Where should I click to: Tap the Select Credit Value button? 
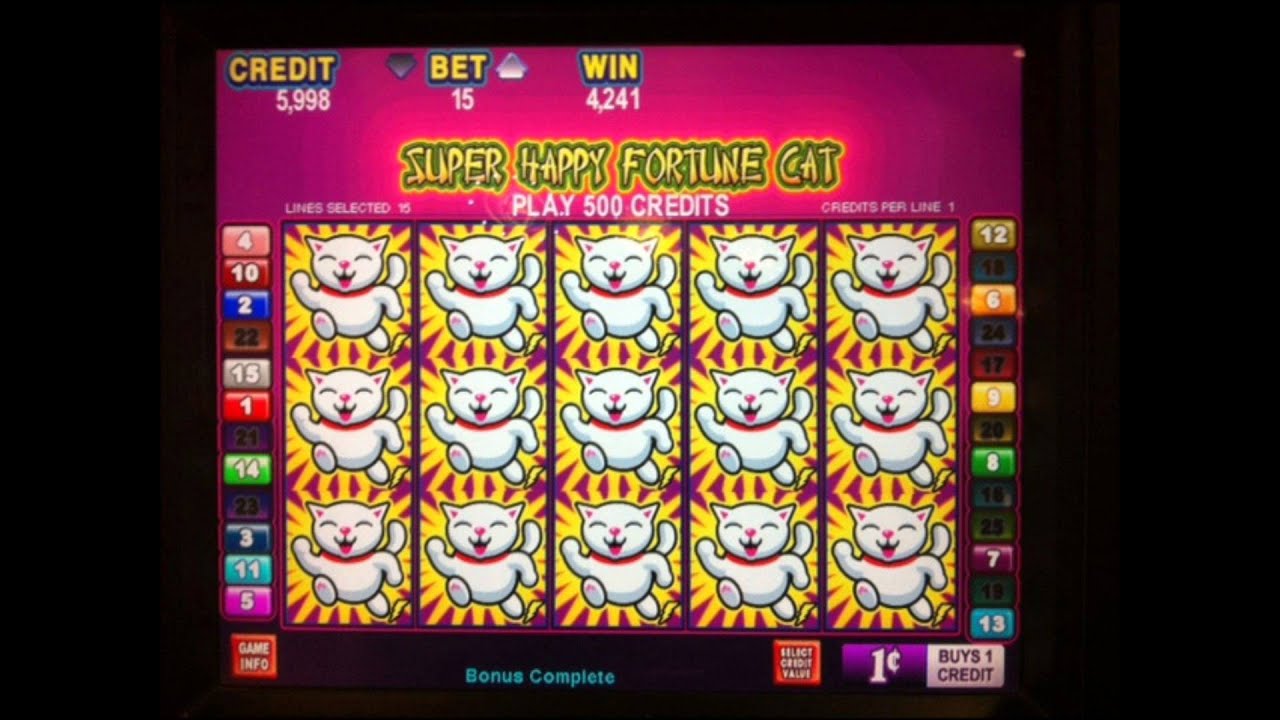[x=796, y=662]
